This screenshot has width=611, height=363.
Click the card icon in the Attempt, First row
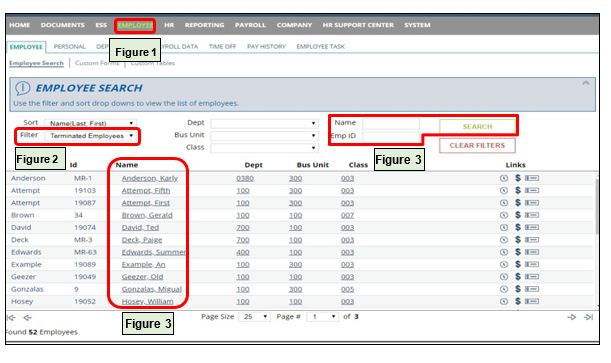click(532, 203)
